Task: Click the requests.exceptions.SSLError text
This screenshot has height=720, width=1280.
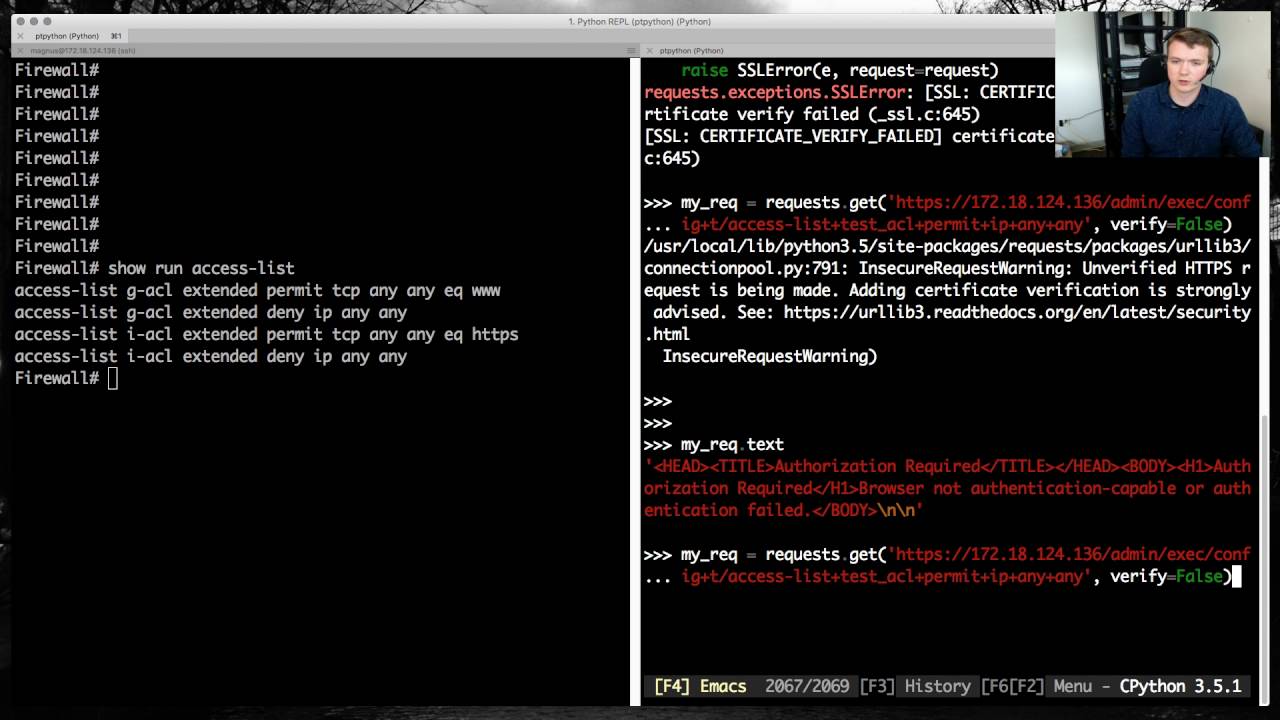Action: pyautogui.click(x=774, y=92)
